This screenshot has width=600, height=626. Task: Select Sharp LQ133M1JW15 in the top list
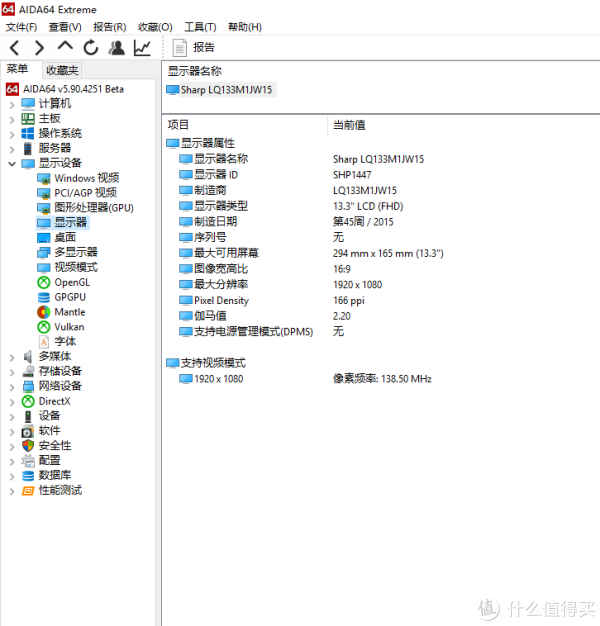click(x=221, y=90)
